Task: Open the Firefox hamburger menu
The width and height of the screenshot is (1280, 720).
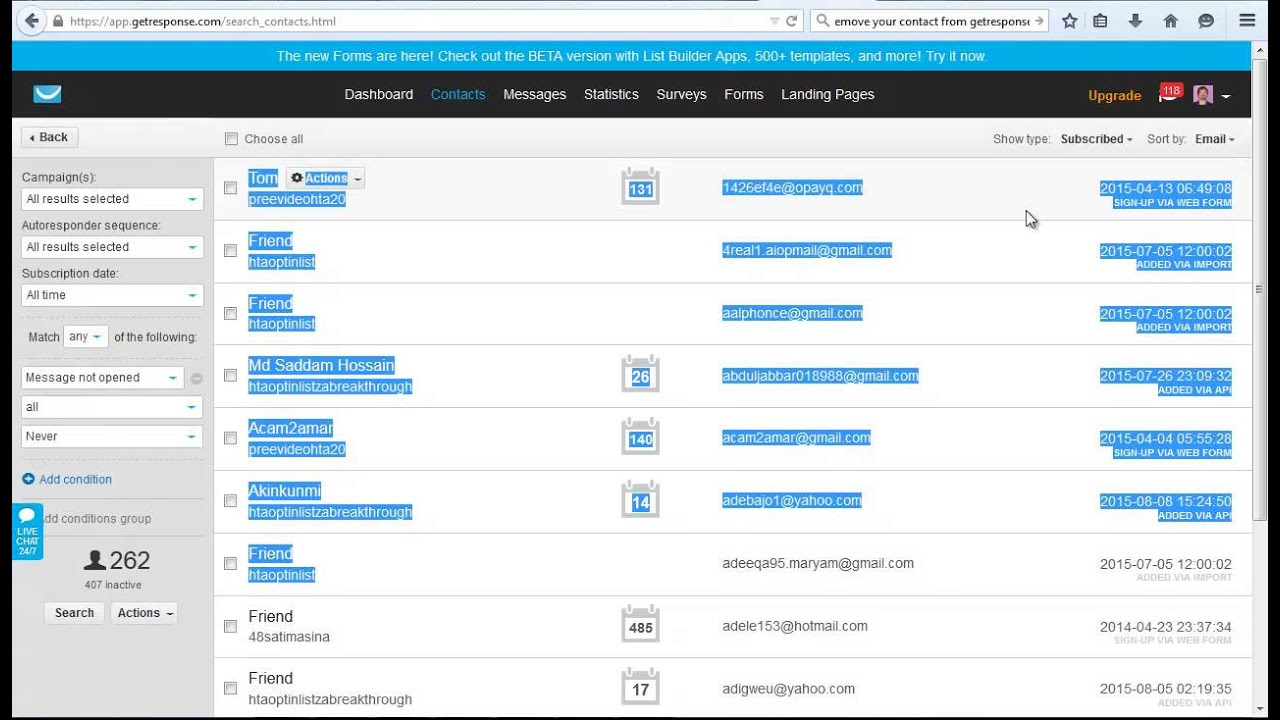Action: (x=1247, y=21)
